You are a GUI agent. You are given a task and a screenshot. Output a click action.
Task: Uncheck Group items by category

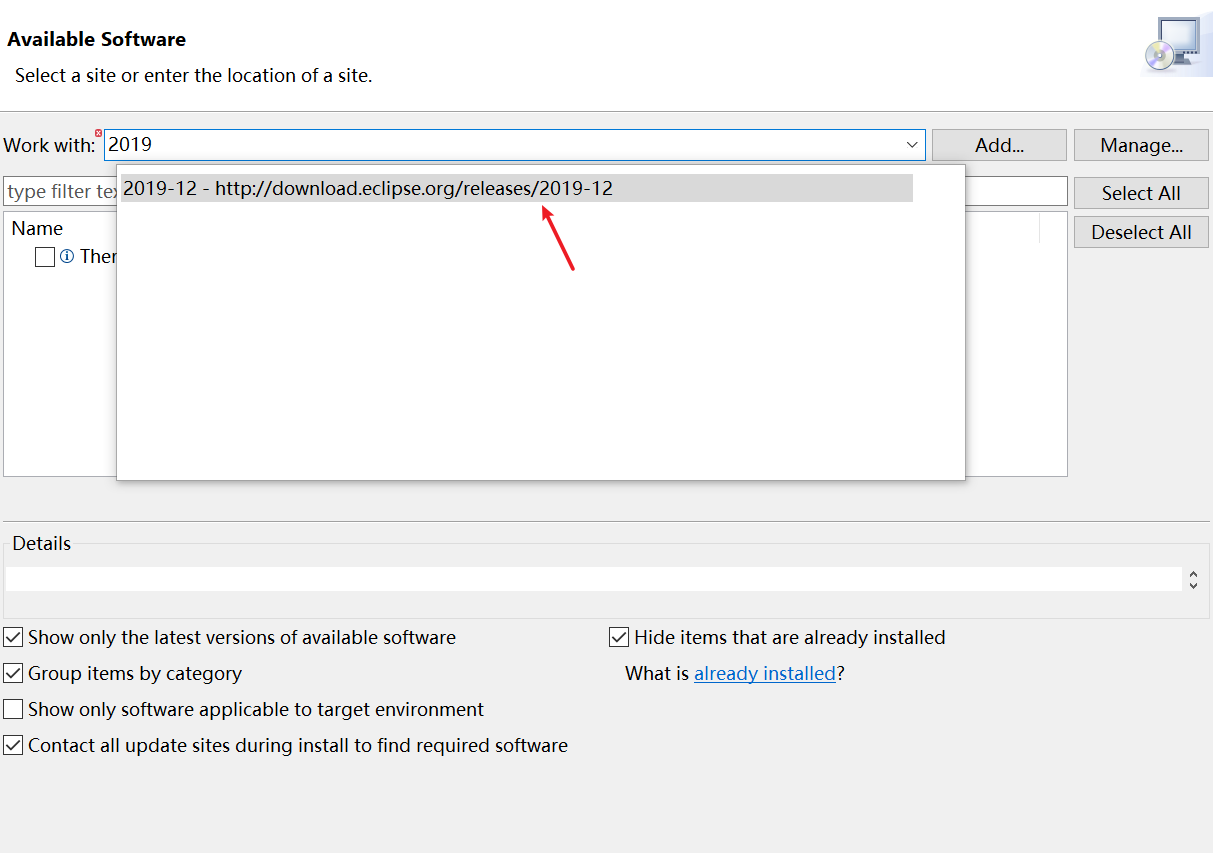(14, 673)
